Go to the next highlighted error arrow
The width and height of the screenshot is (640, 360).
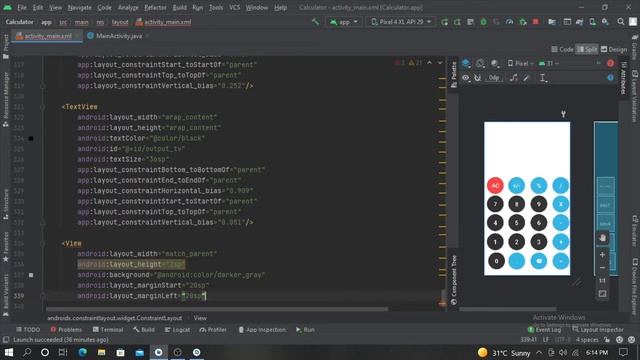(440, 63)
